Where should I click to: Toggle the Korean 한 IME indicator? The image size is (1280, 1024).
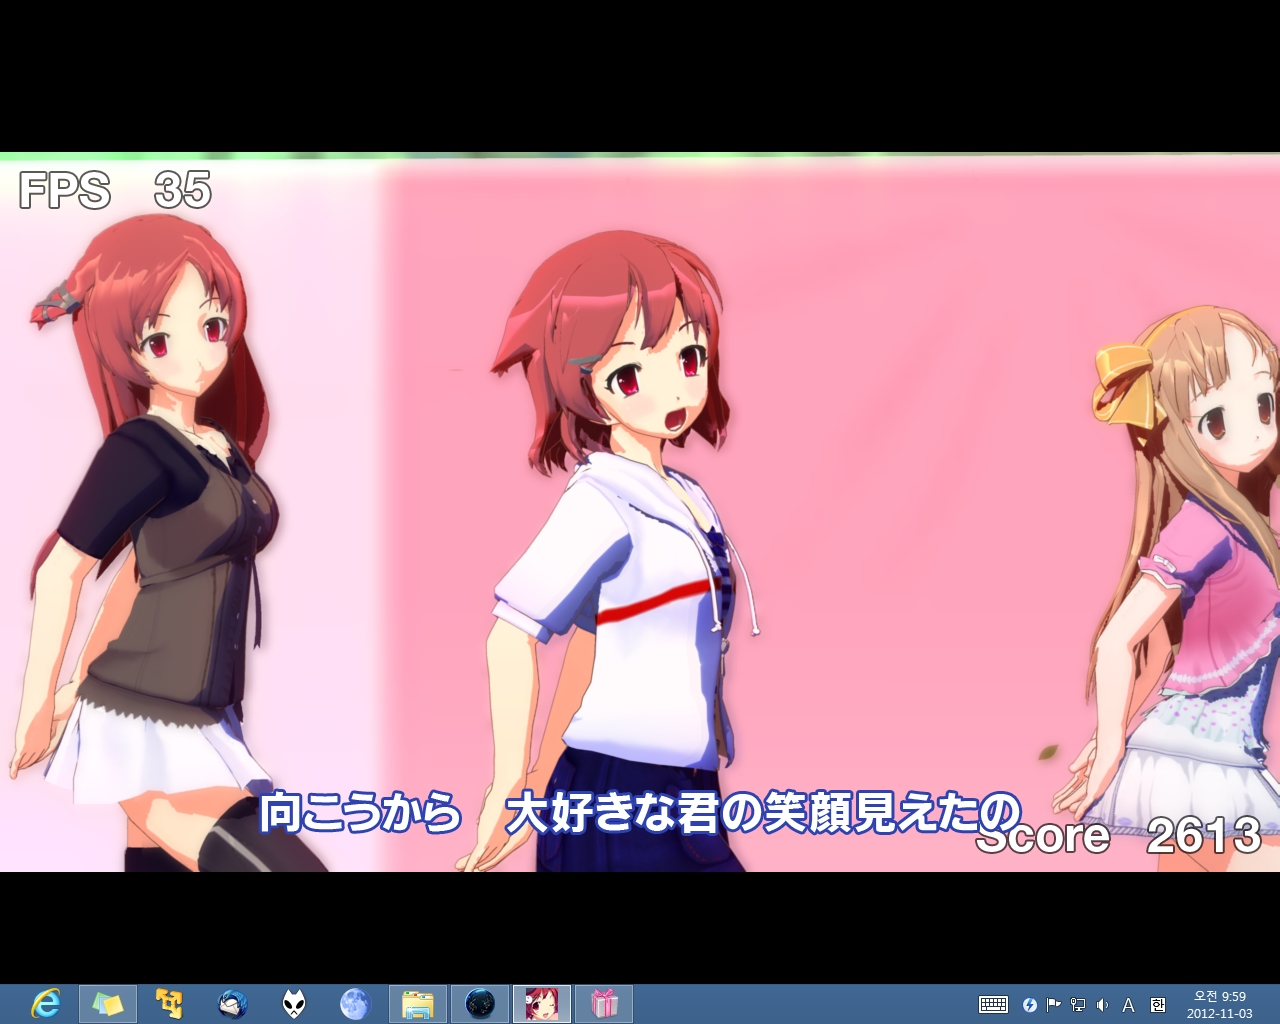(x=1158, y=1005)
